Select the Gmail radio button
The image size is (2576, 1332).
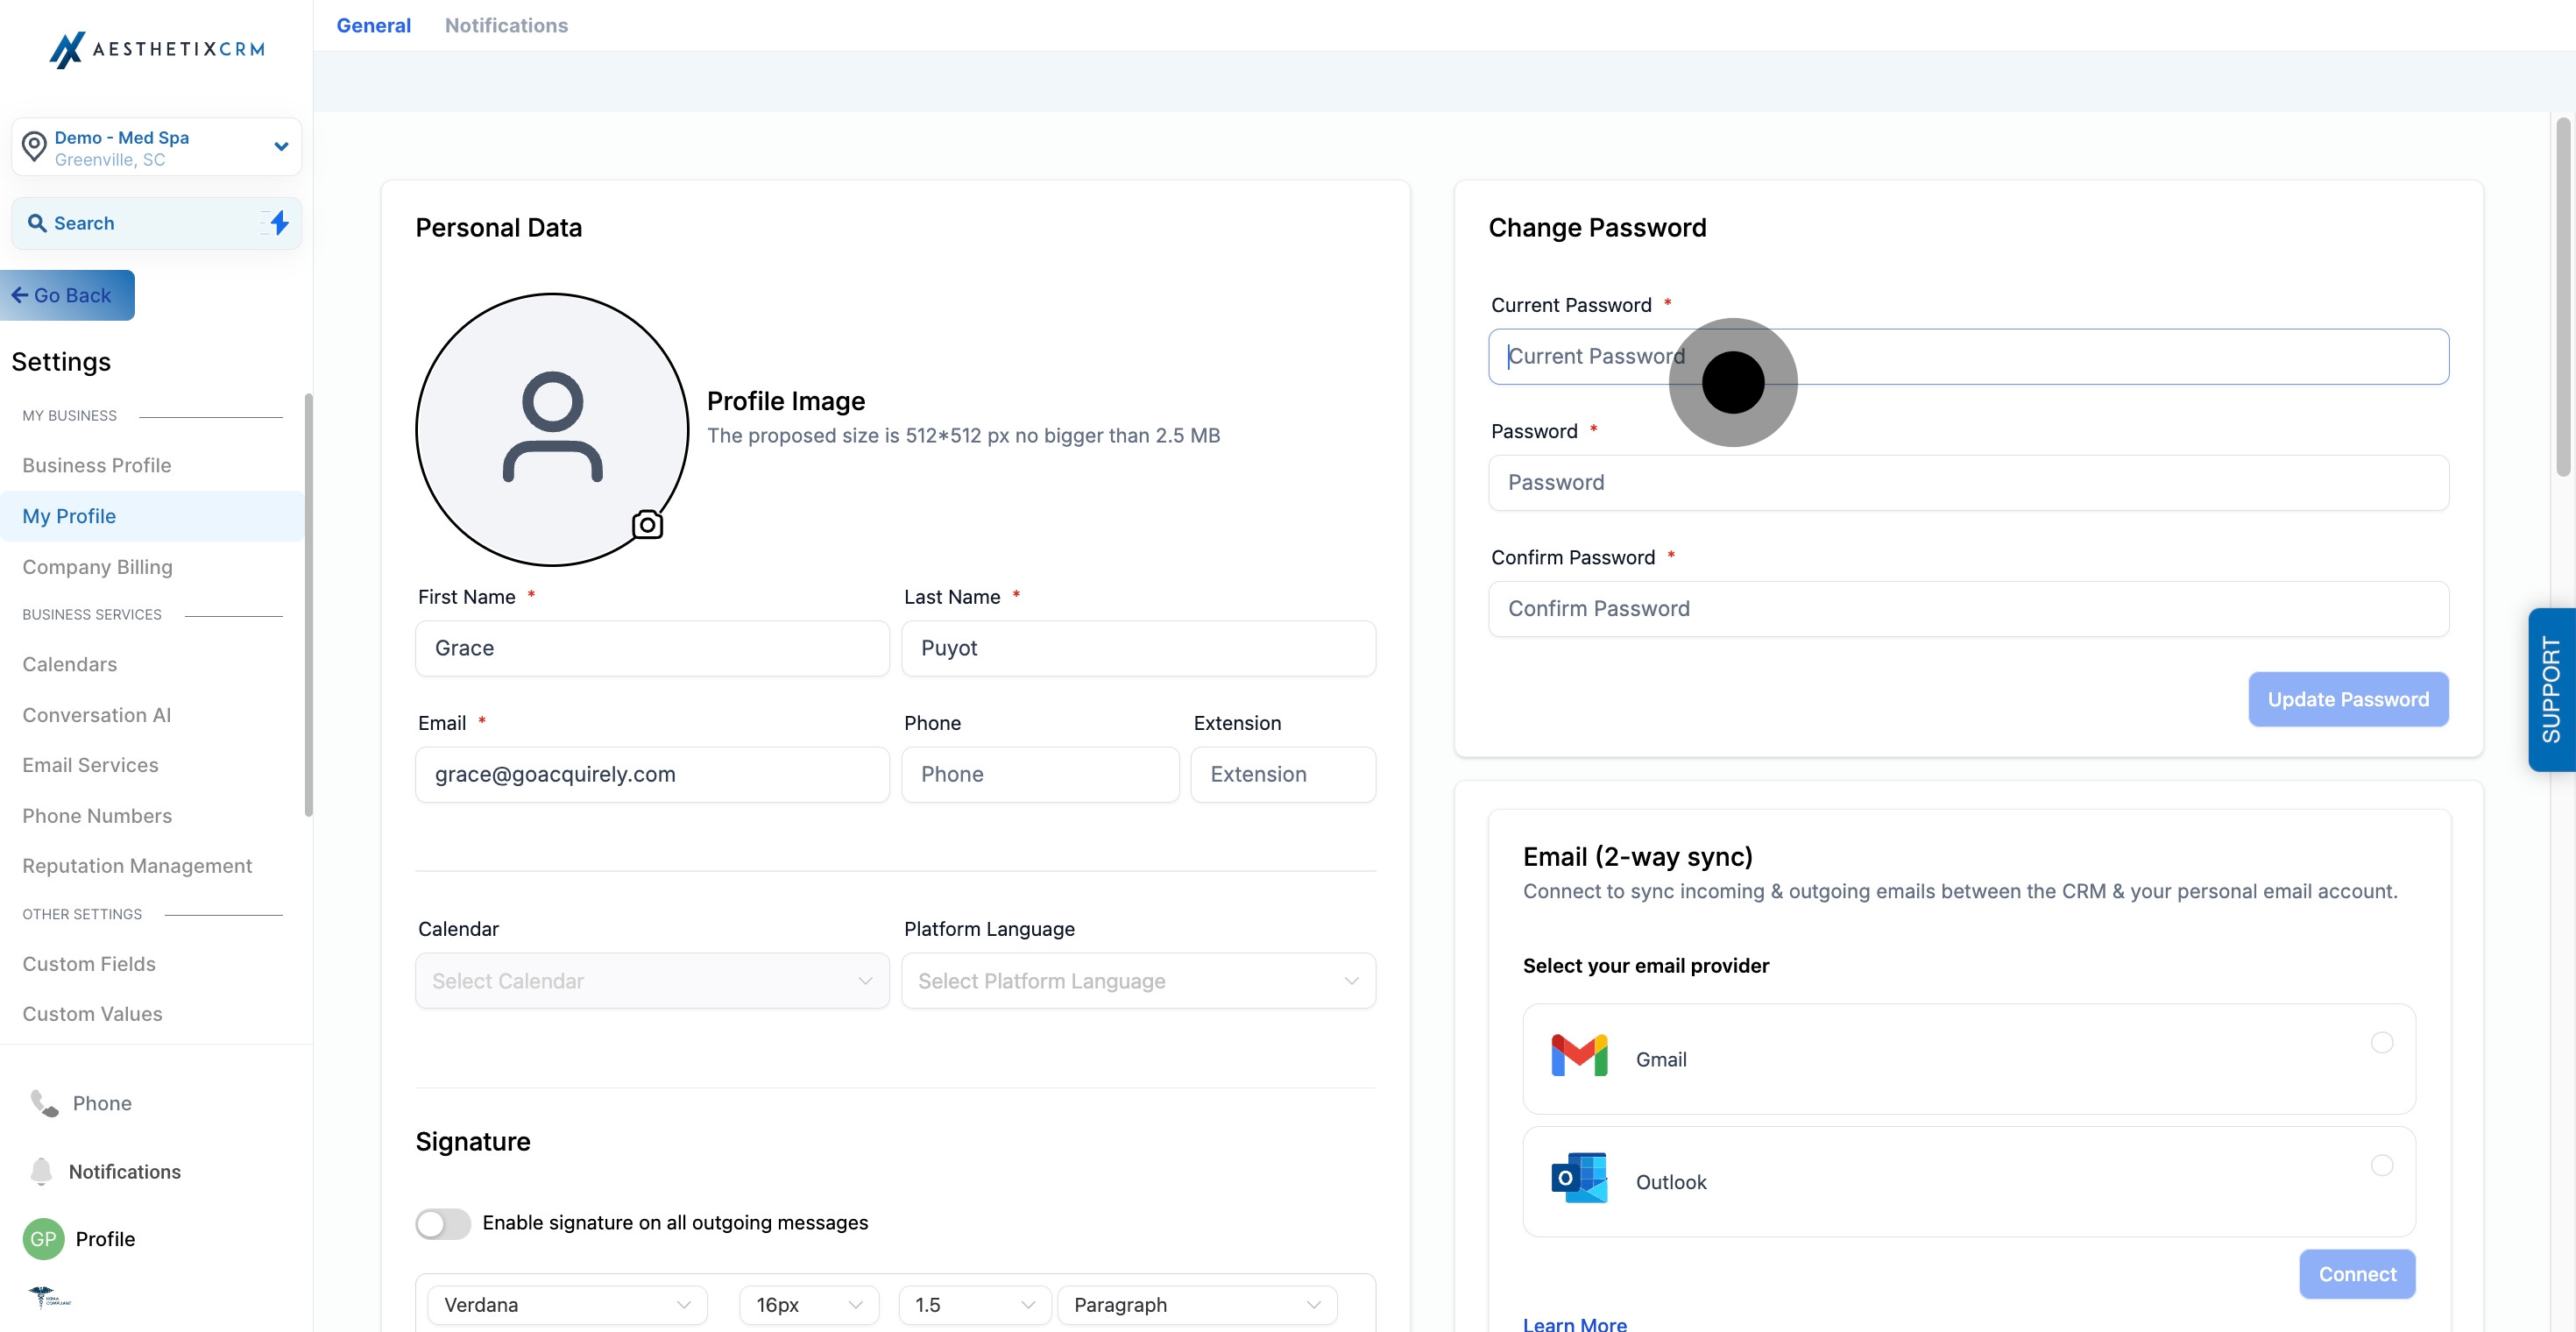[x=2381, y=1043]
